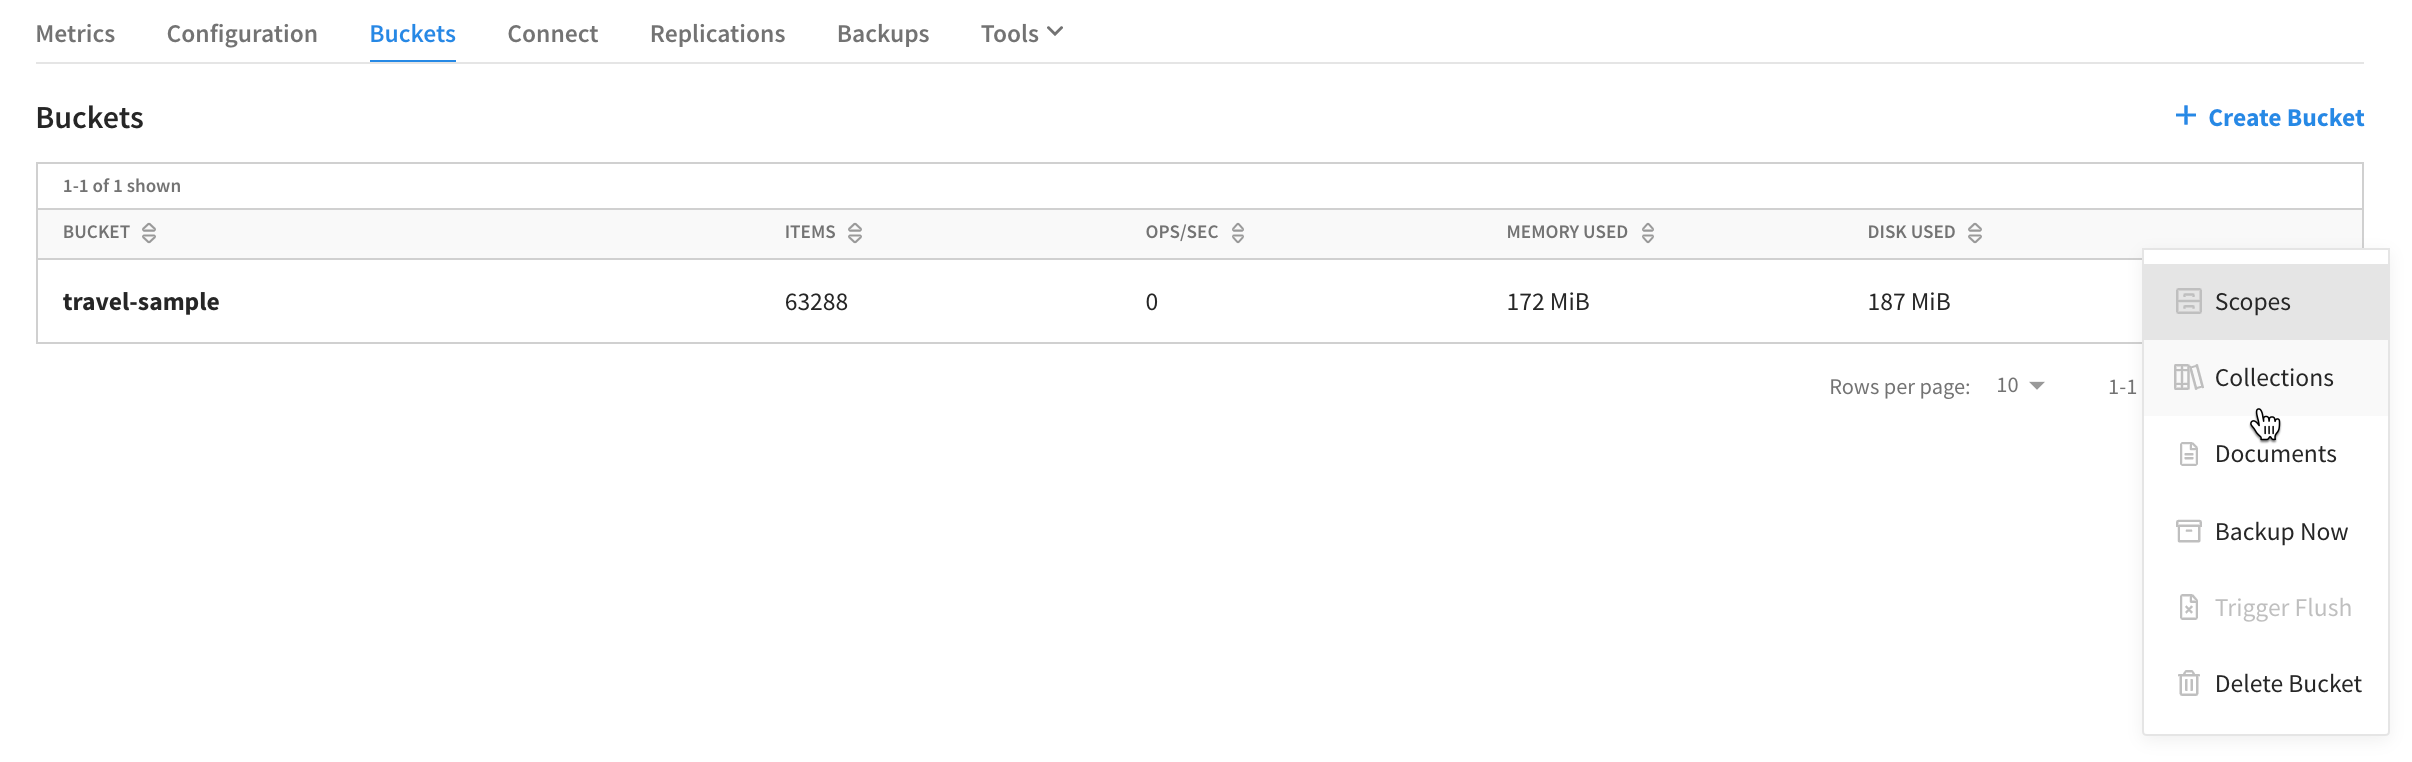Toggle sorting on the DISK USED column
2412x762 pixels.
click(x=1974, y=232)
